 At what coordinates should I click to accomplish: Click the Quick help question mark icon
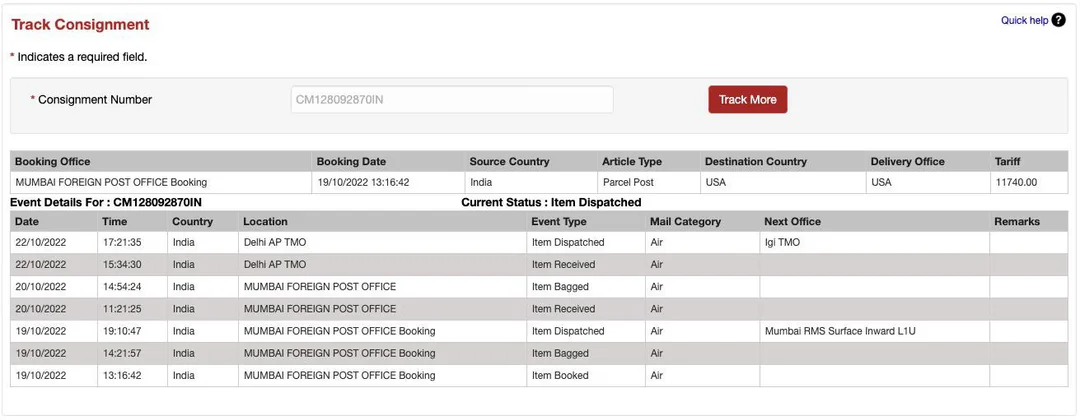(x=1058, y=20)
